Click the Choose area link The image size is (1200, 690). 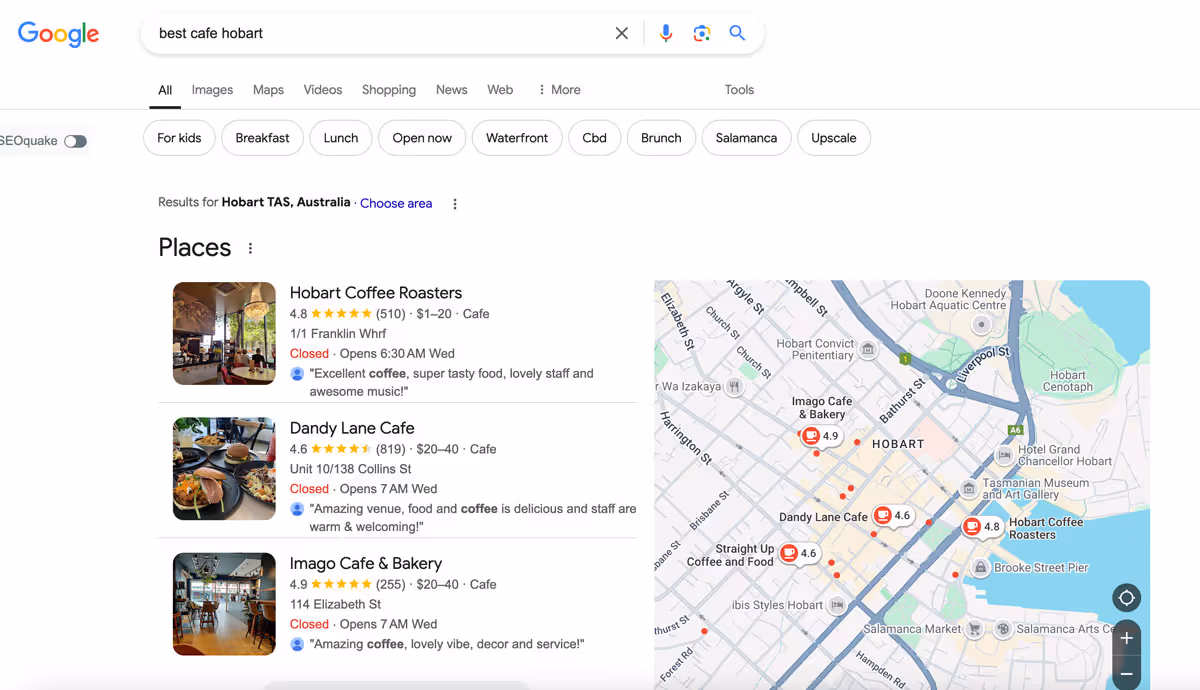click(396, 203)
